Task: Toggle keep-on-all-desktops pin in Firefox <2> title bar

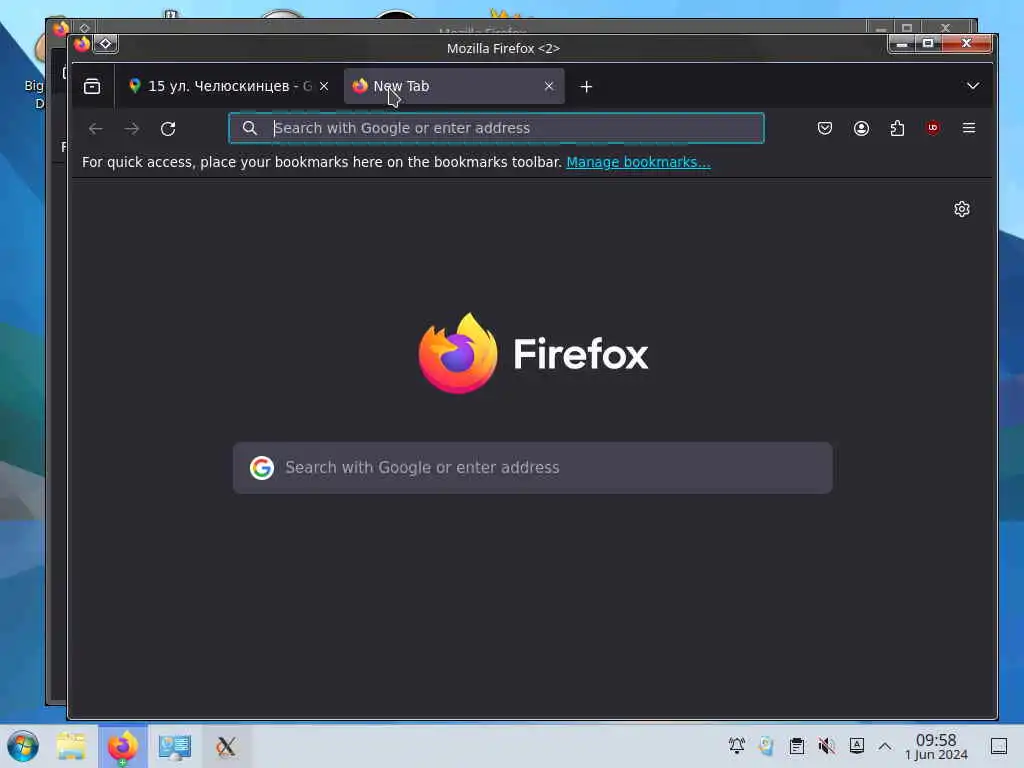Action: tap(106, 44)
